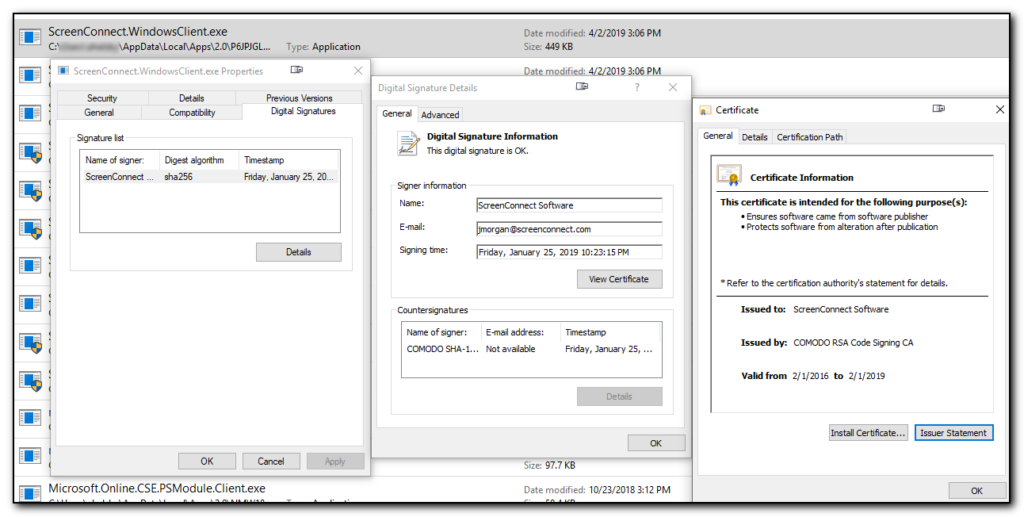Viewport: 1024px width, 517px height.
Task: Click the remote-session icon in Certificate title bar
Action: (938, 108)
